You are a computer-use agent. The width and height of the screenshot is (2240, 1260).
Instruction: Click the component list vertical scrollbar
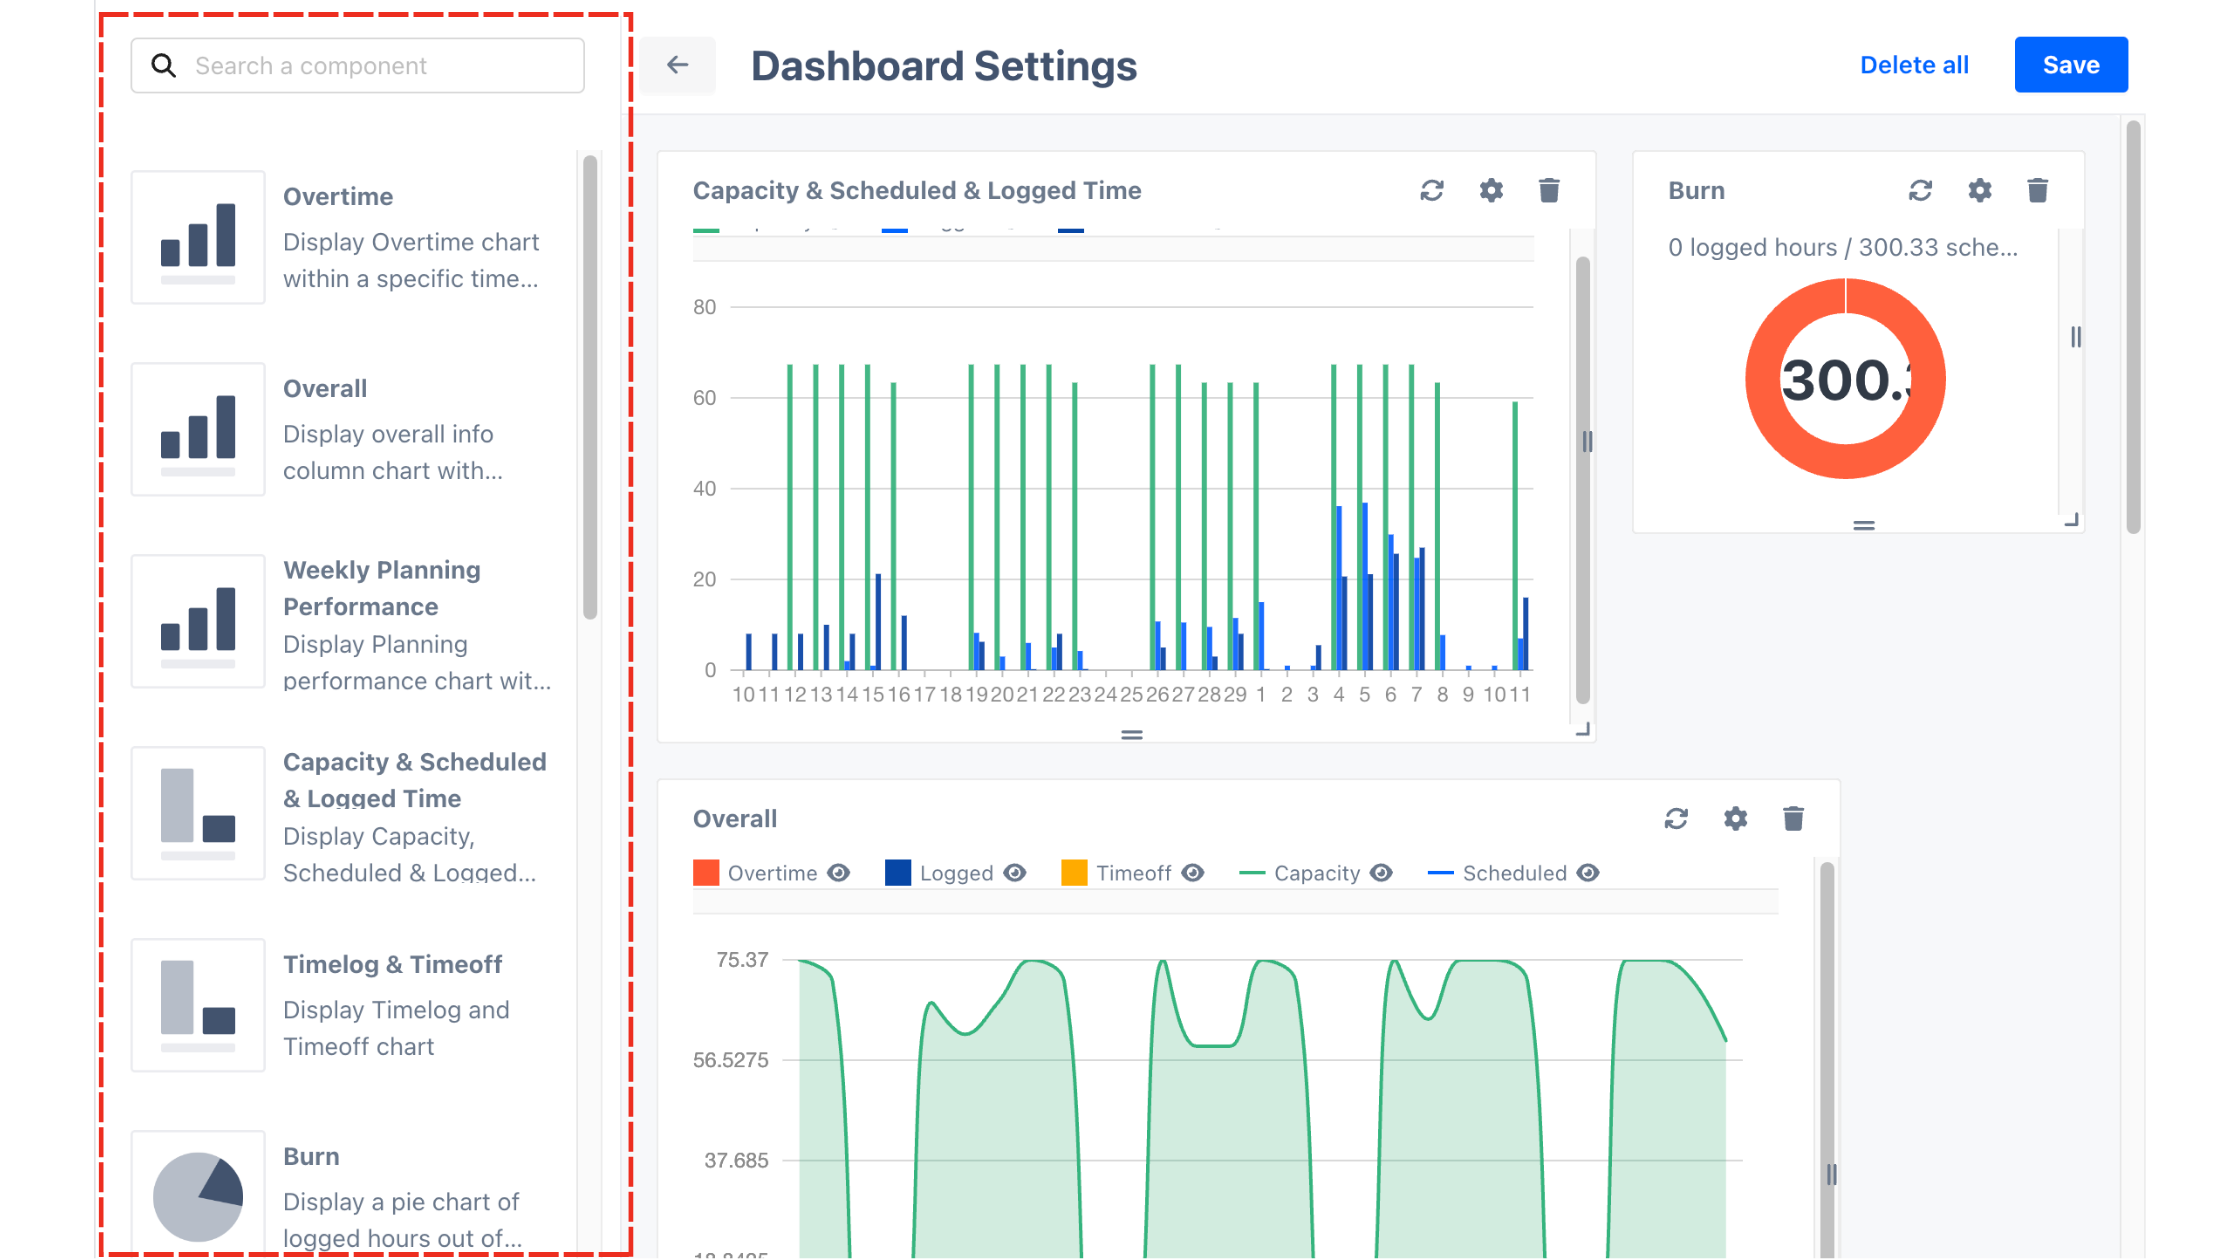[x=590, y=387]
